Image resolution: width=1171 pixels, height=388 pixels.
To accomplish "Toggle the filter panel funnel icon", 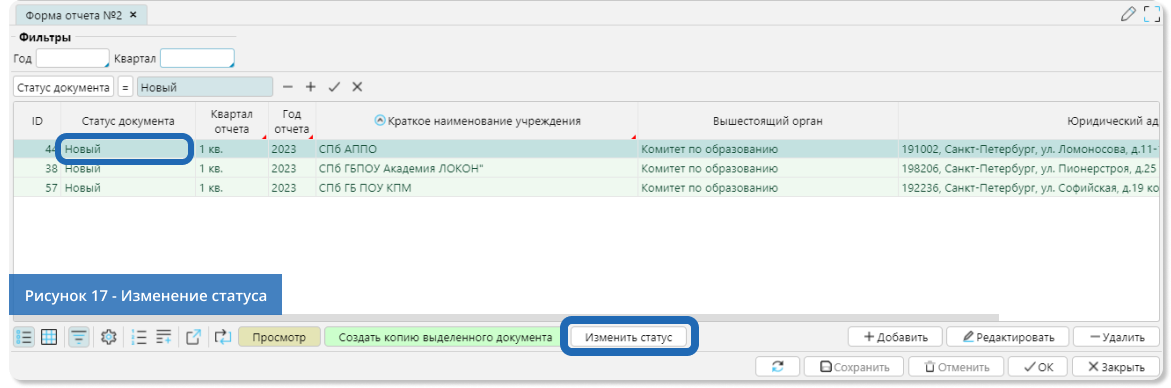I will (x=78, y=337).
